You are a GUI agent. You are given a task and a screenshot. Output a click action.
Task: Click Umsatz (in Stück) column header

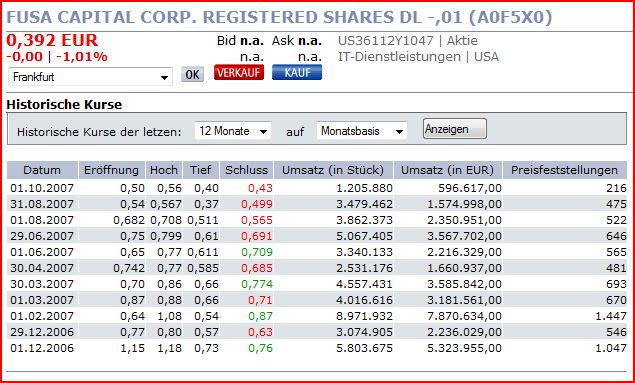coord(333,170)
